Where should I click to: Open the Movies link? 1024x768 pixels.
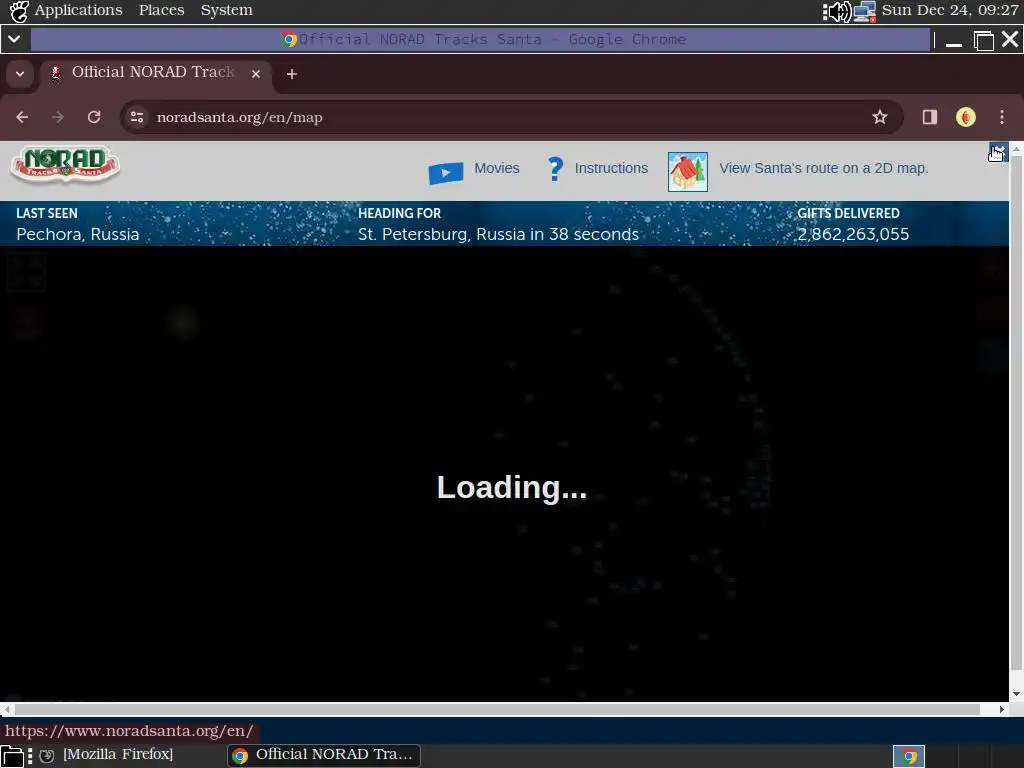(x=496, y=168)
